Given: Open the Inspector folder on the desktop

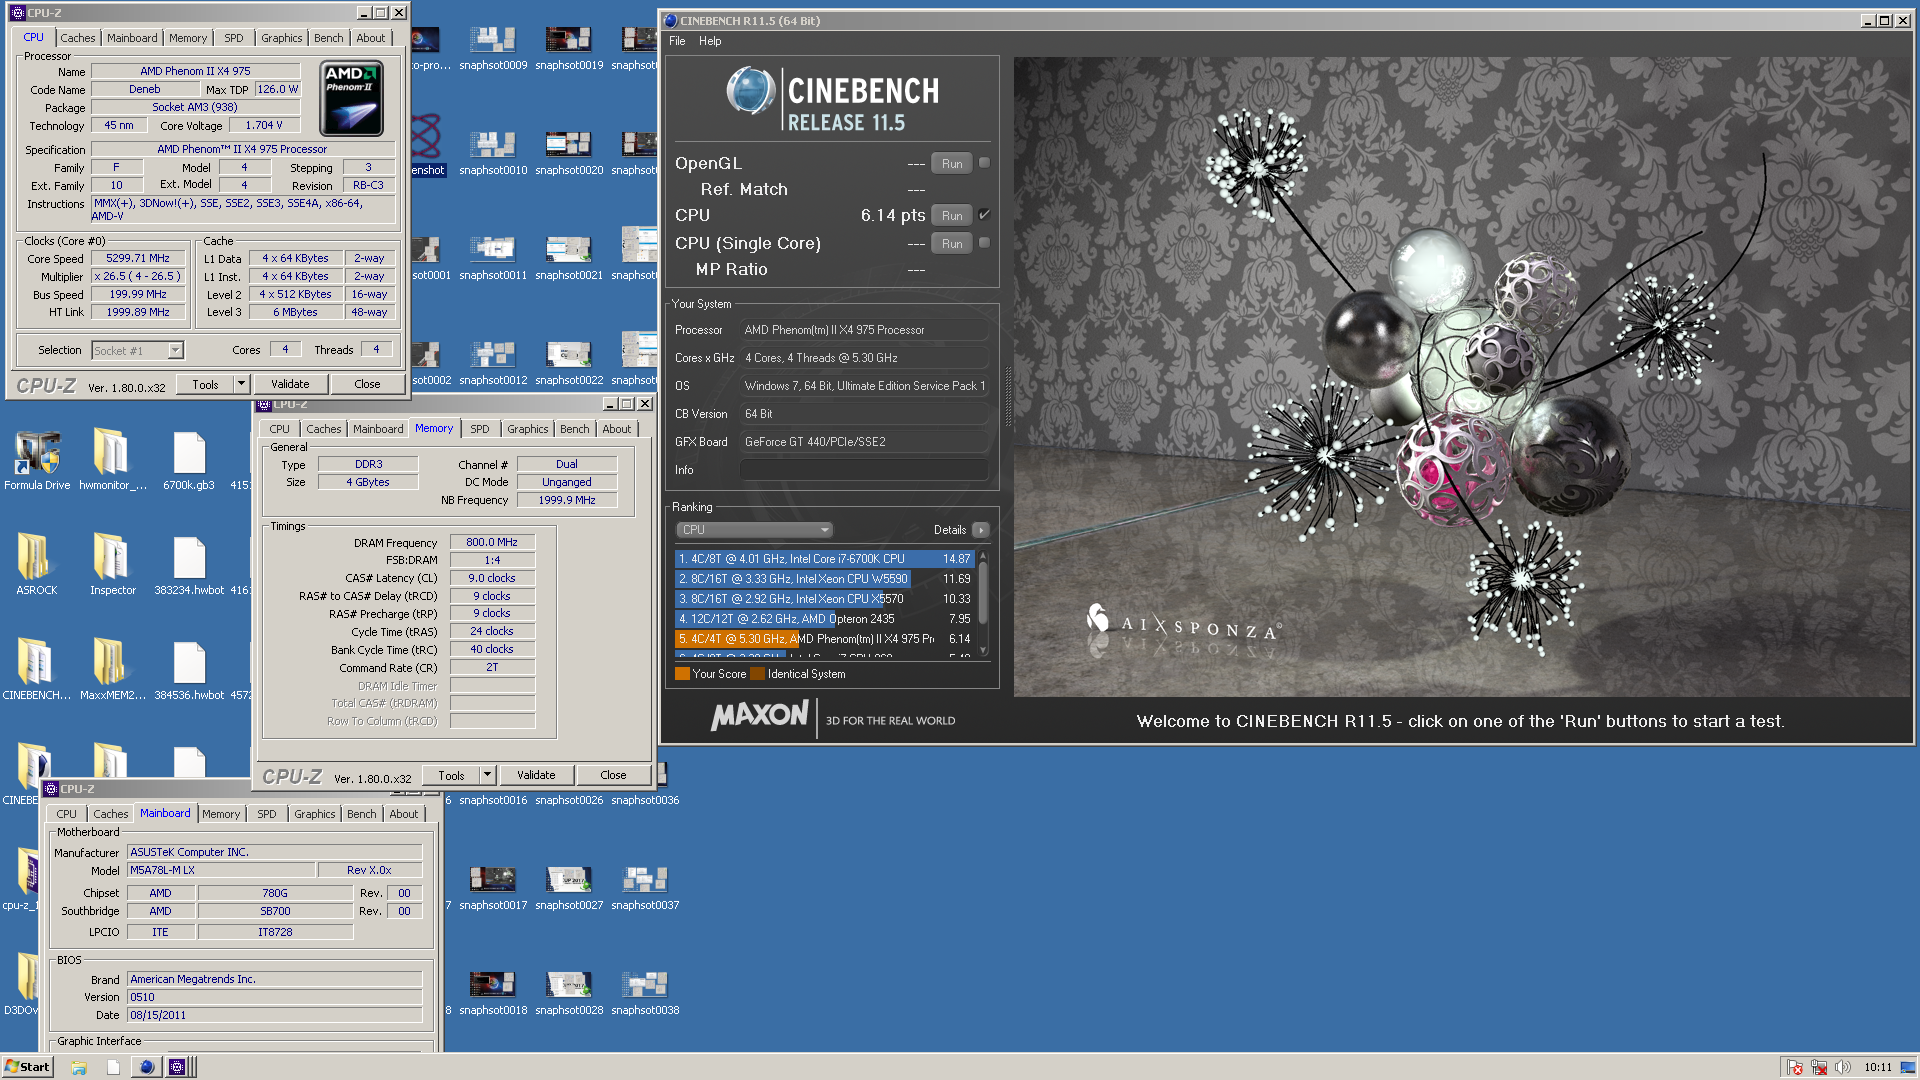Looking at the screenshot, I should tap(112, 565).
